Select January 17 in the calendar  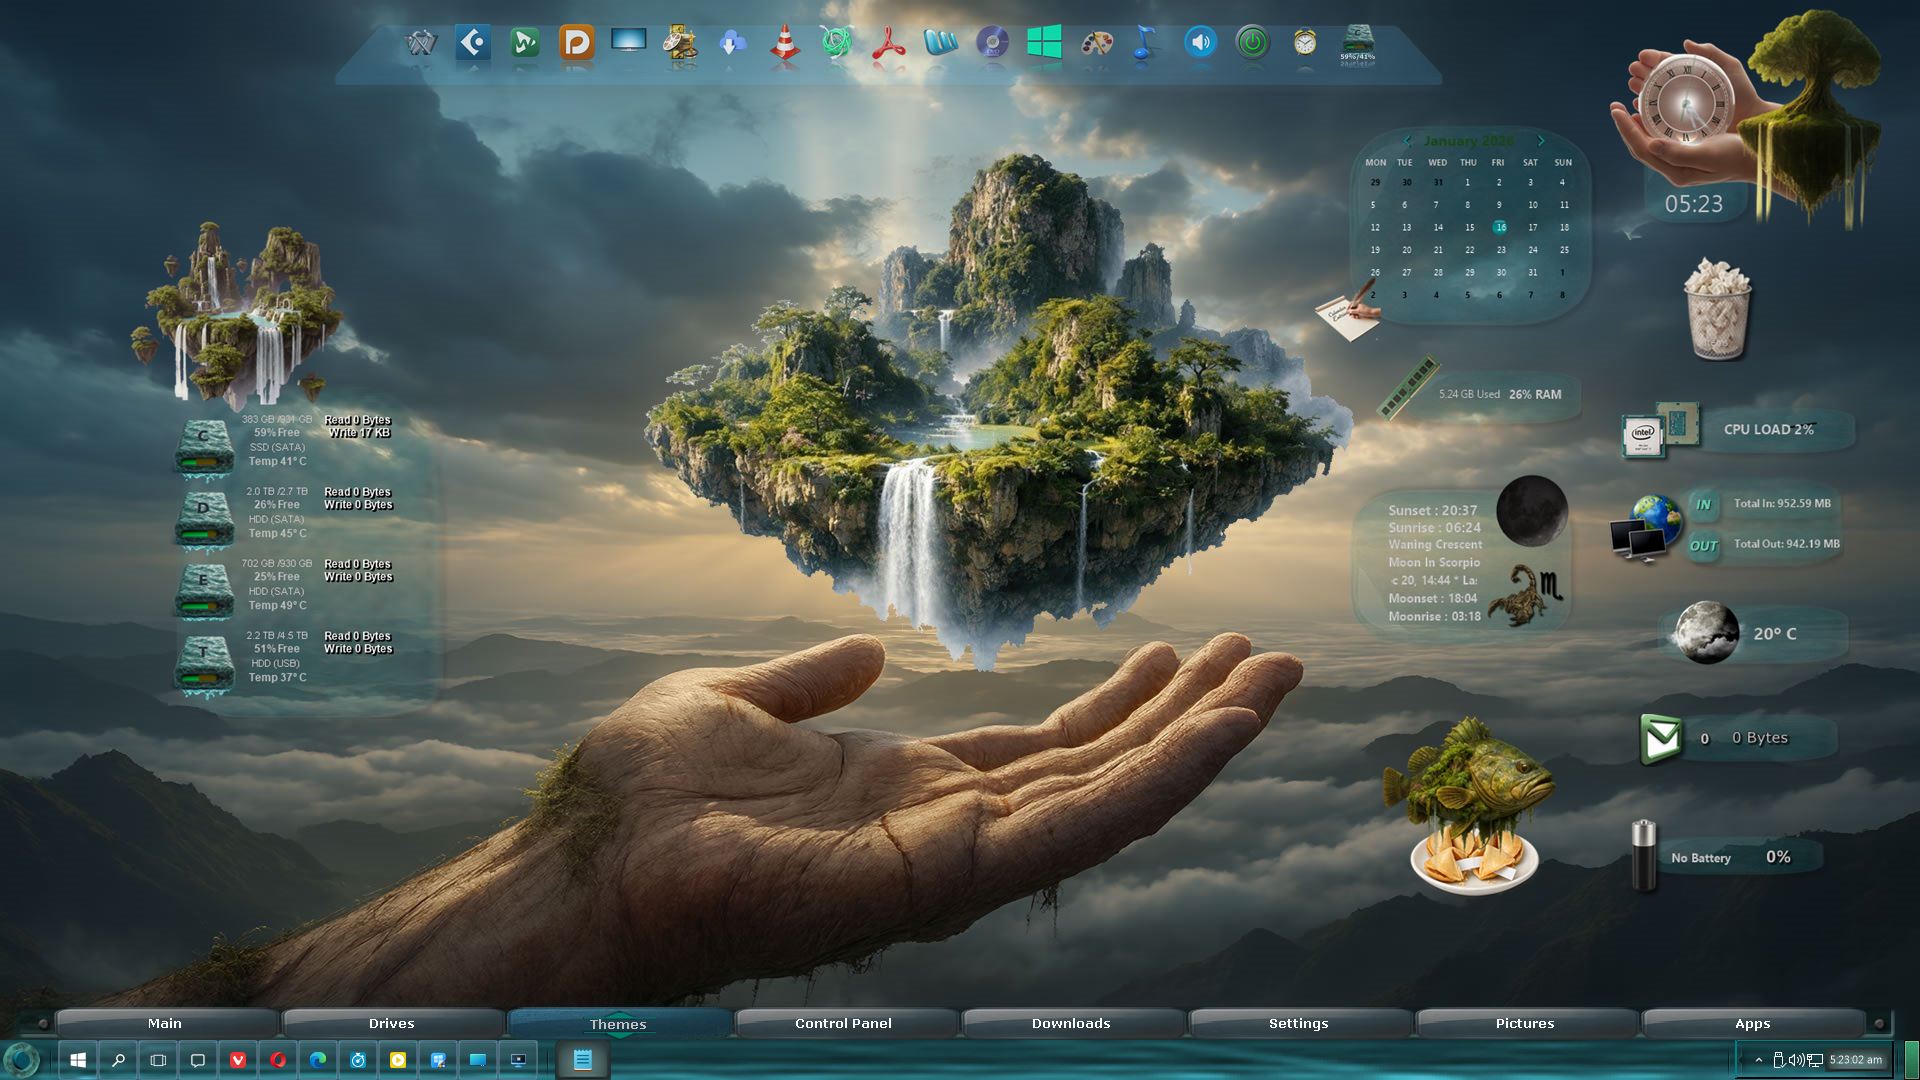1532,228
